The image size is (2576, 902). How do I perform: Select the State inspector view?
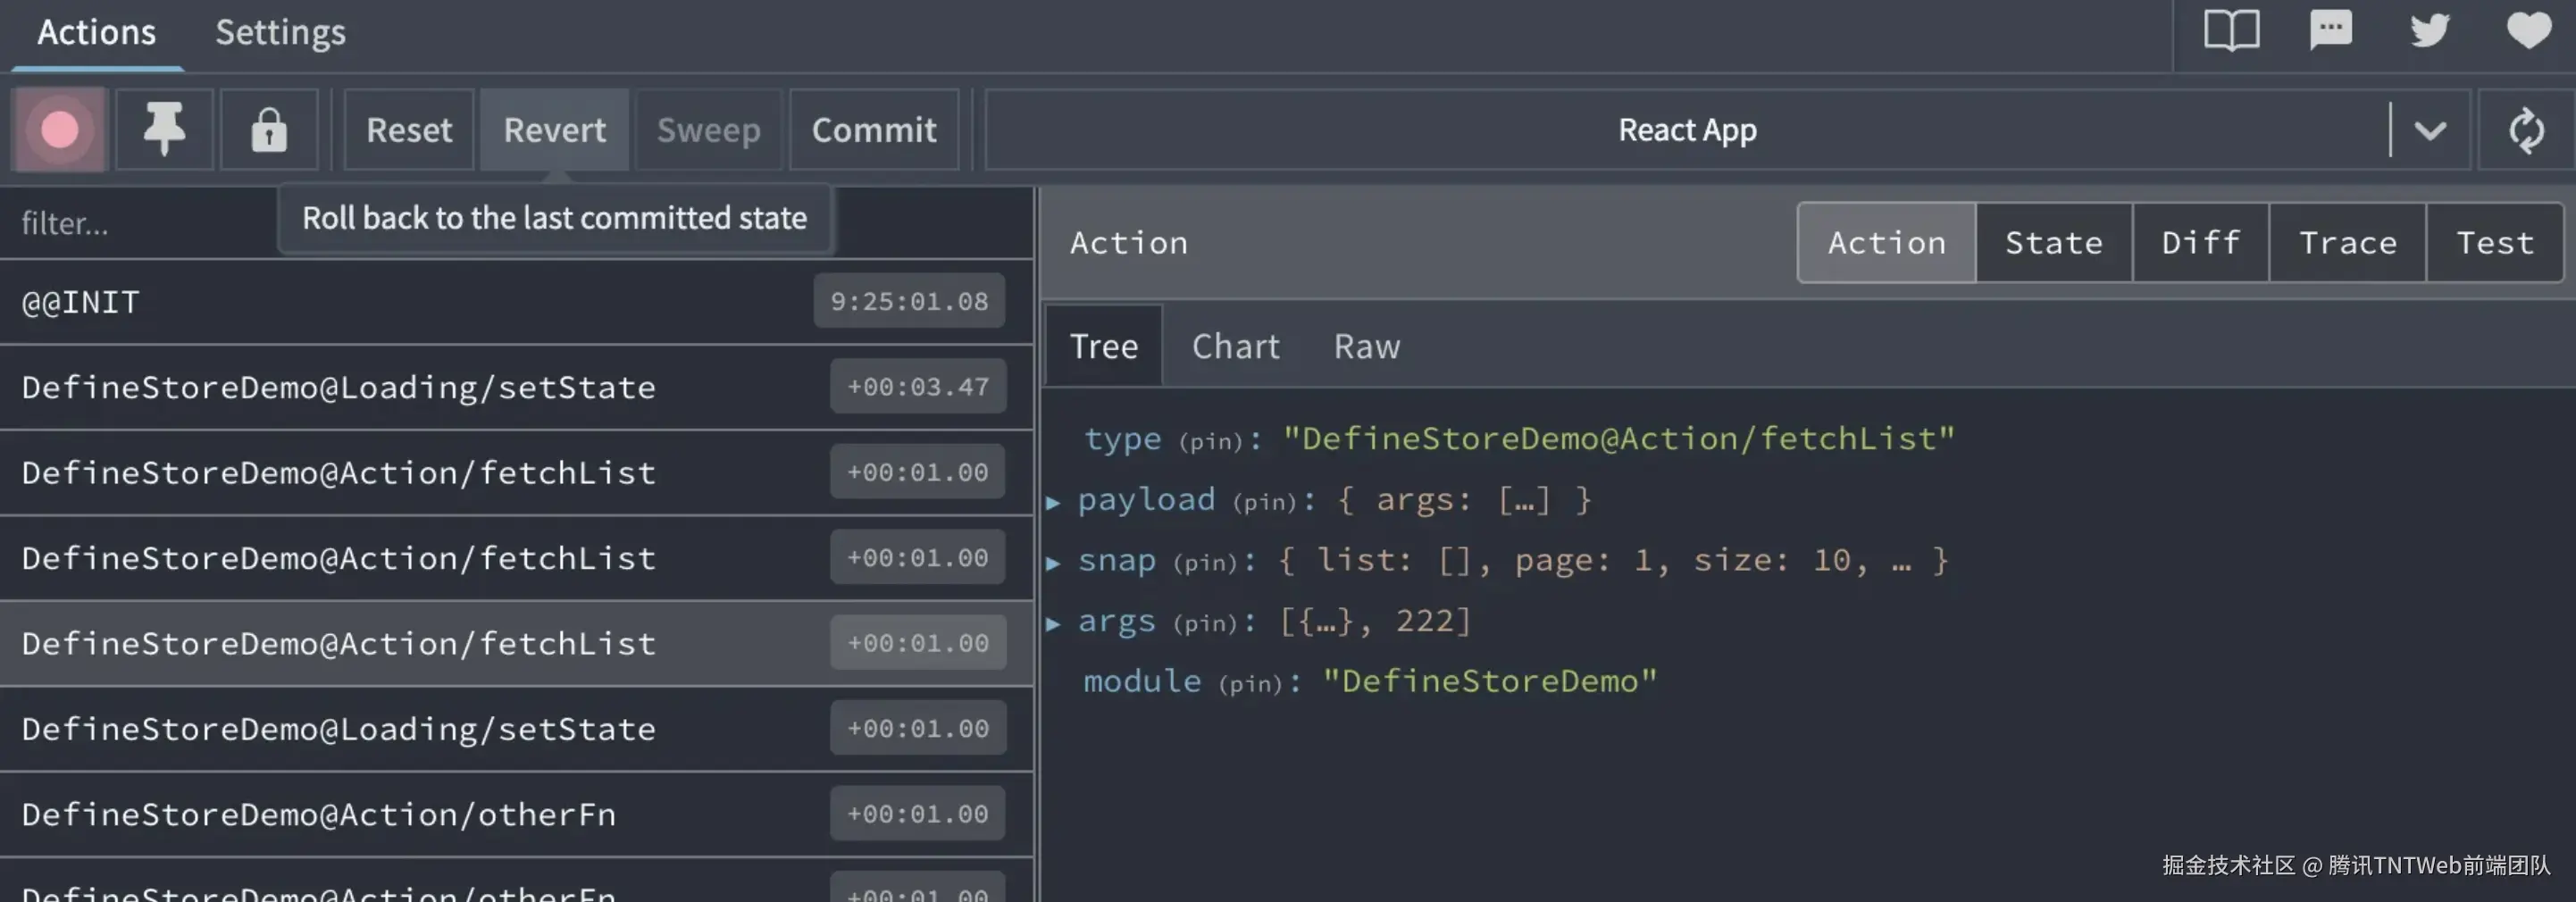click(x=2054, y=243)
